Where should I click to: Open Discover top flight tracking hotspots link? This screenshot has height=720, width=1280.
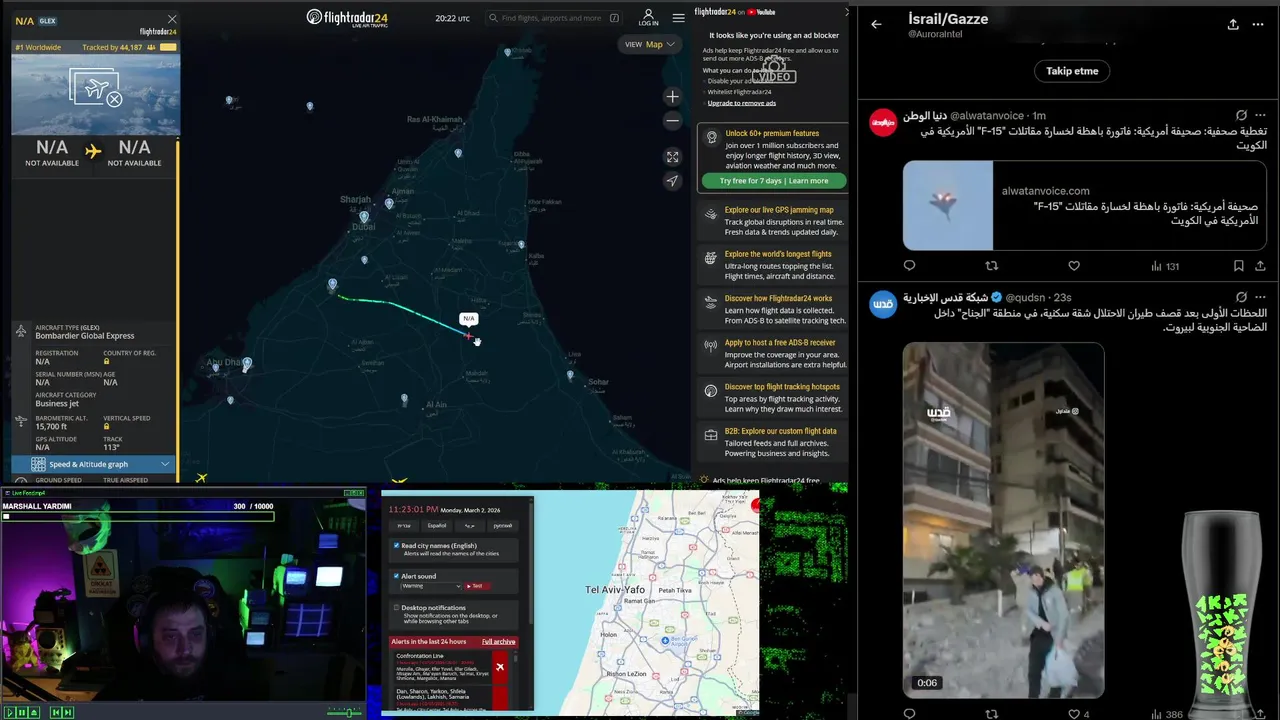pos(782,387)
